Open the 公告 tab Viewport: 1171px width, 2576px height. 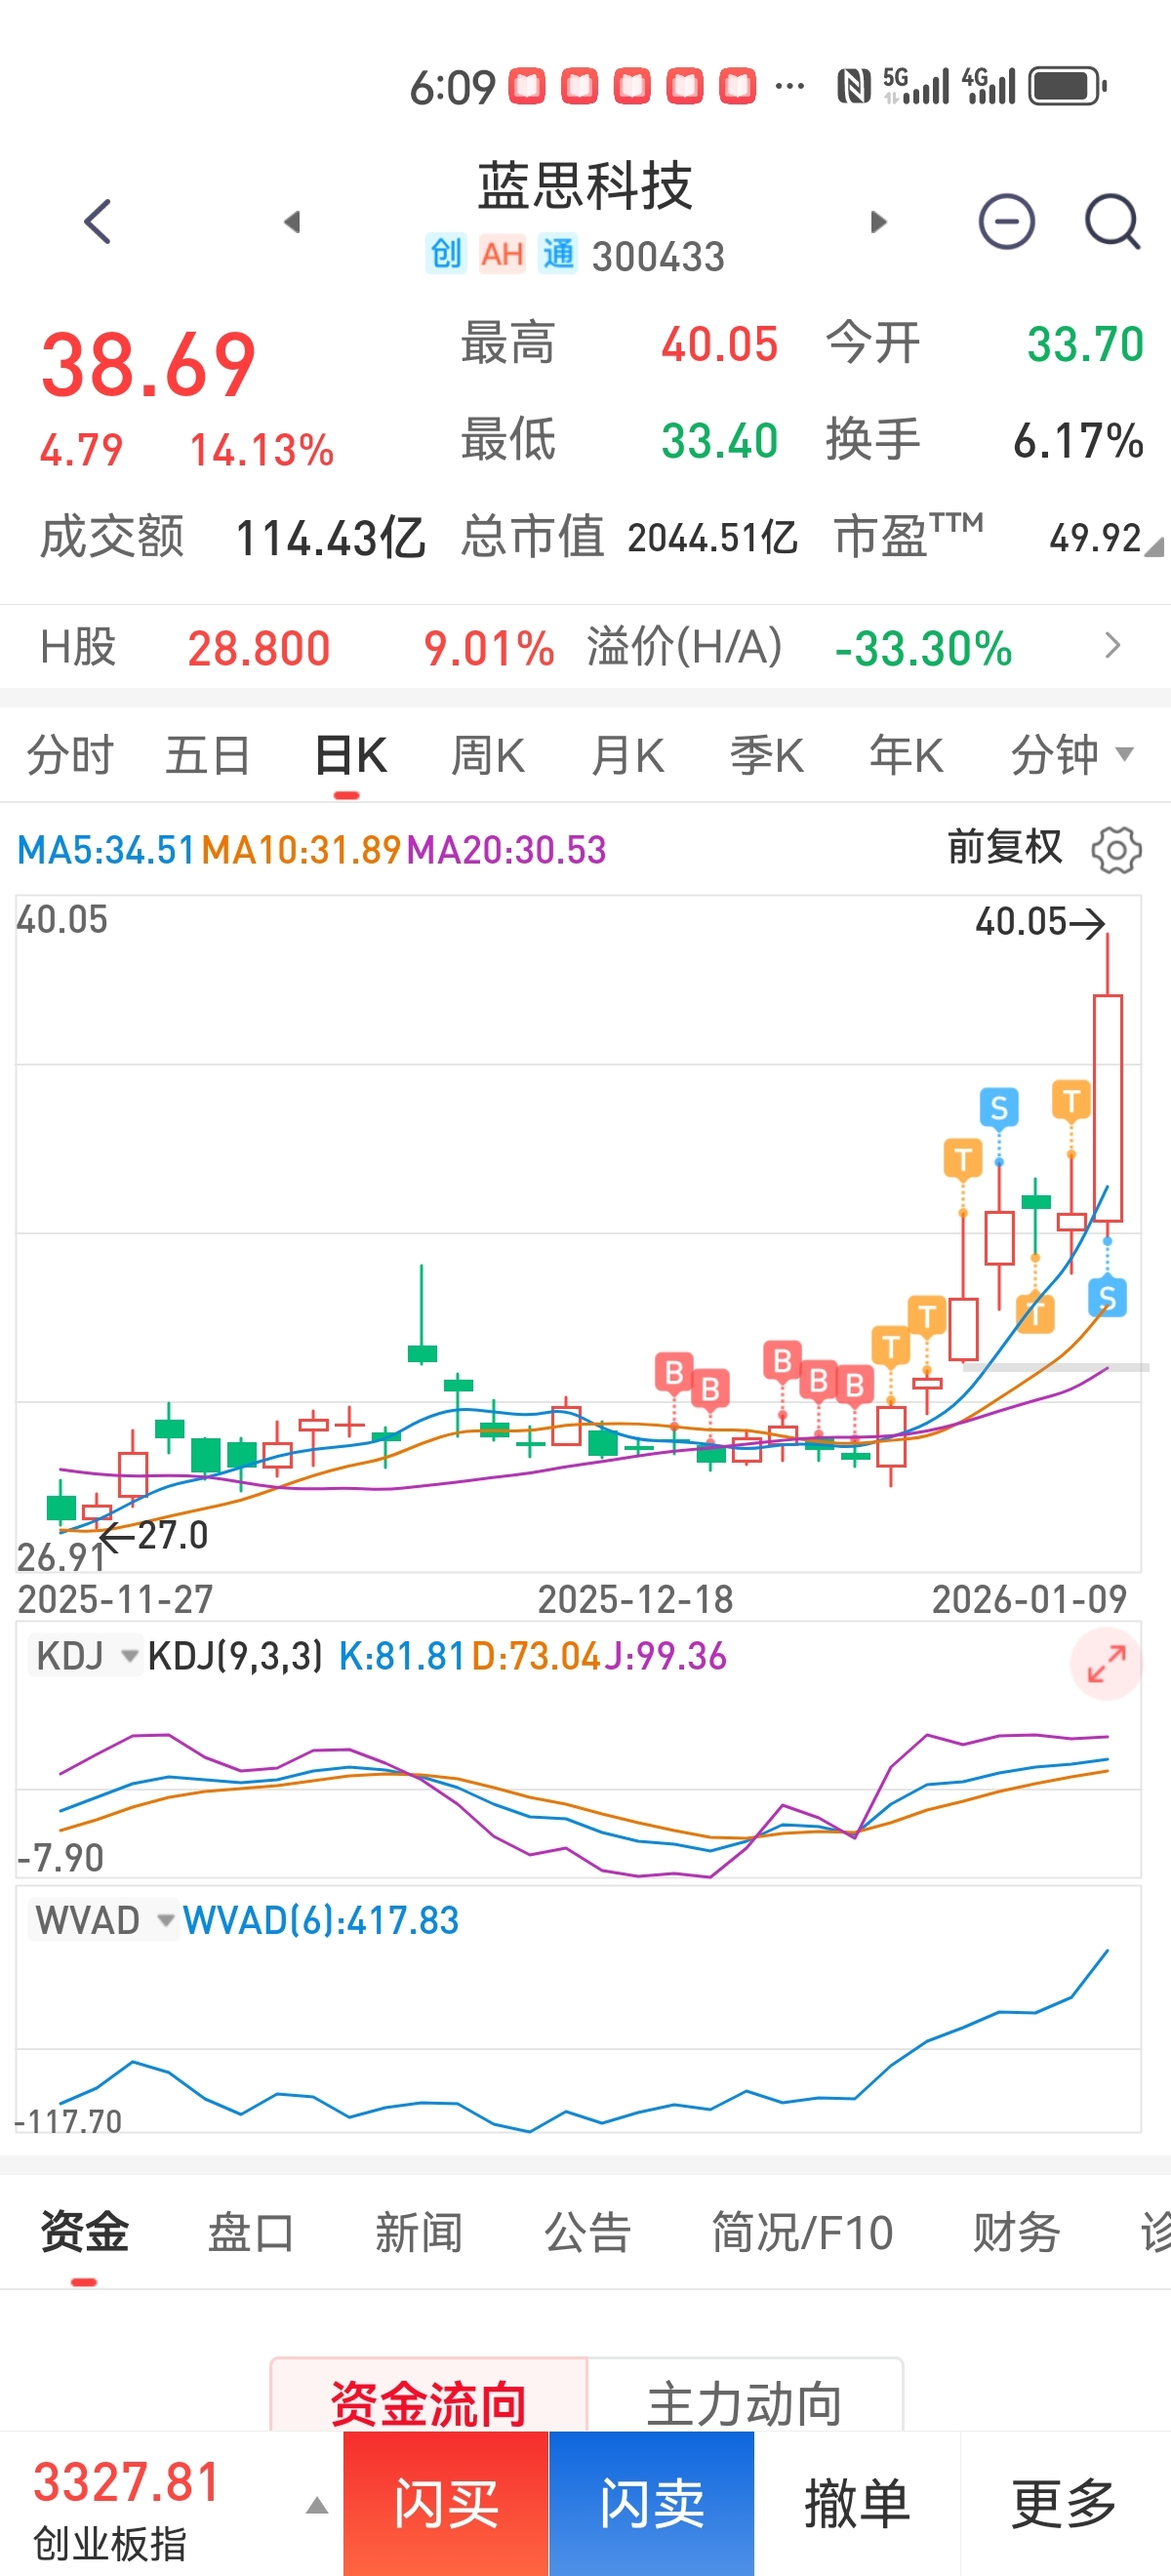tap(587, 2232)
